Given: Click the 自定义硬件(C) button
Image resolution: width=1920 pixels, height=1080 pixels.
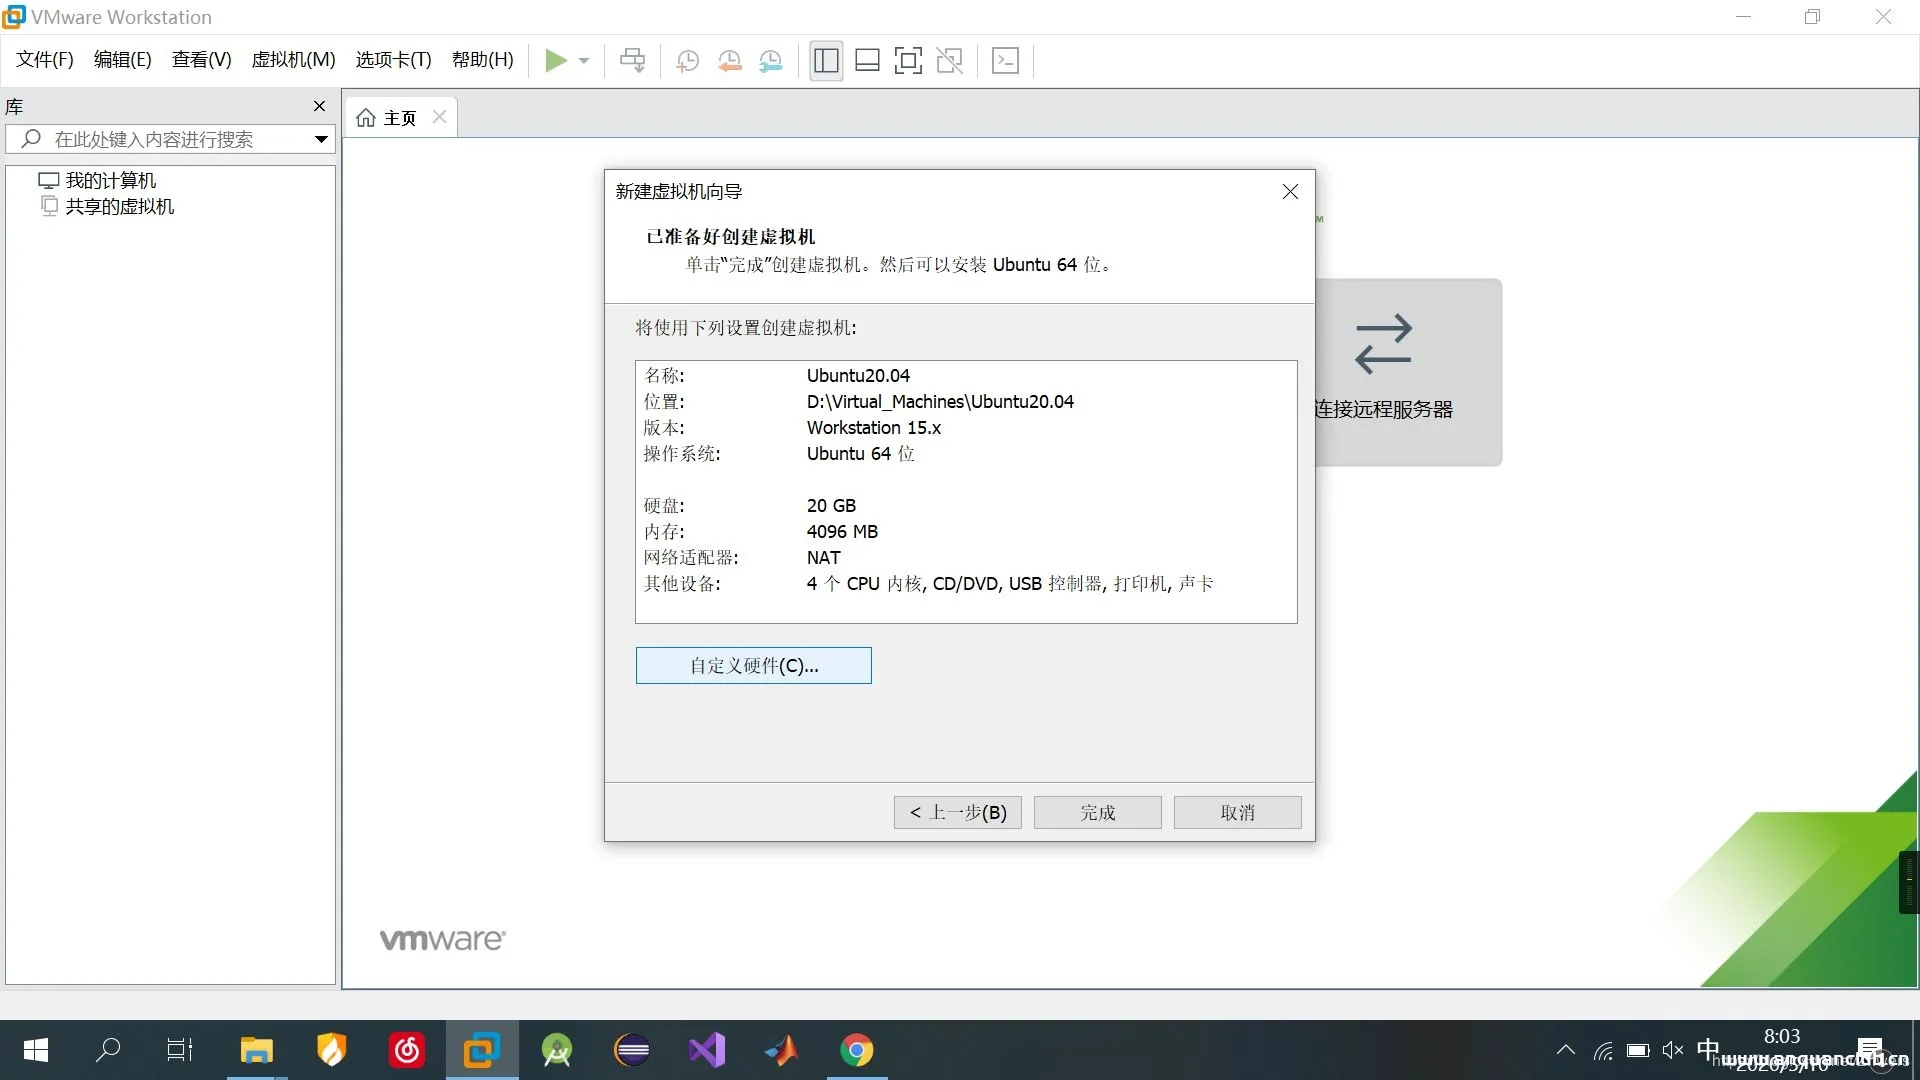Looking at the screenshot, I should tap(753, 665).
